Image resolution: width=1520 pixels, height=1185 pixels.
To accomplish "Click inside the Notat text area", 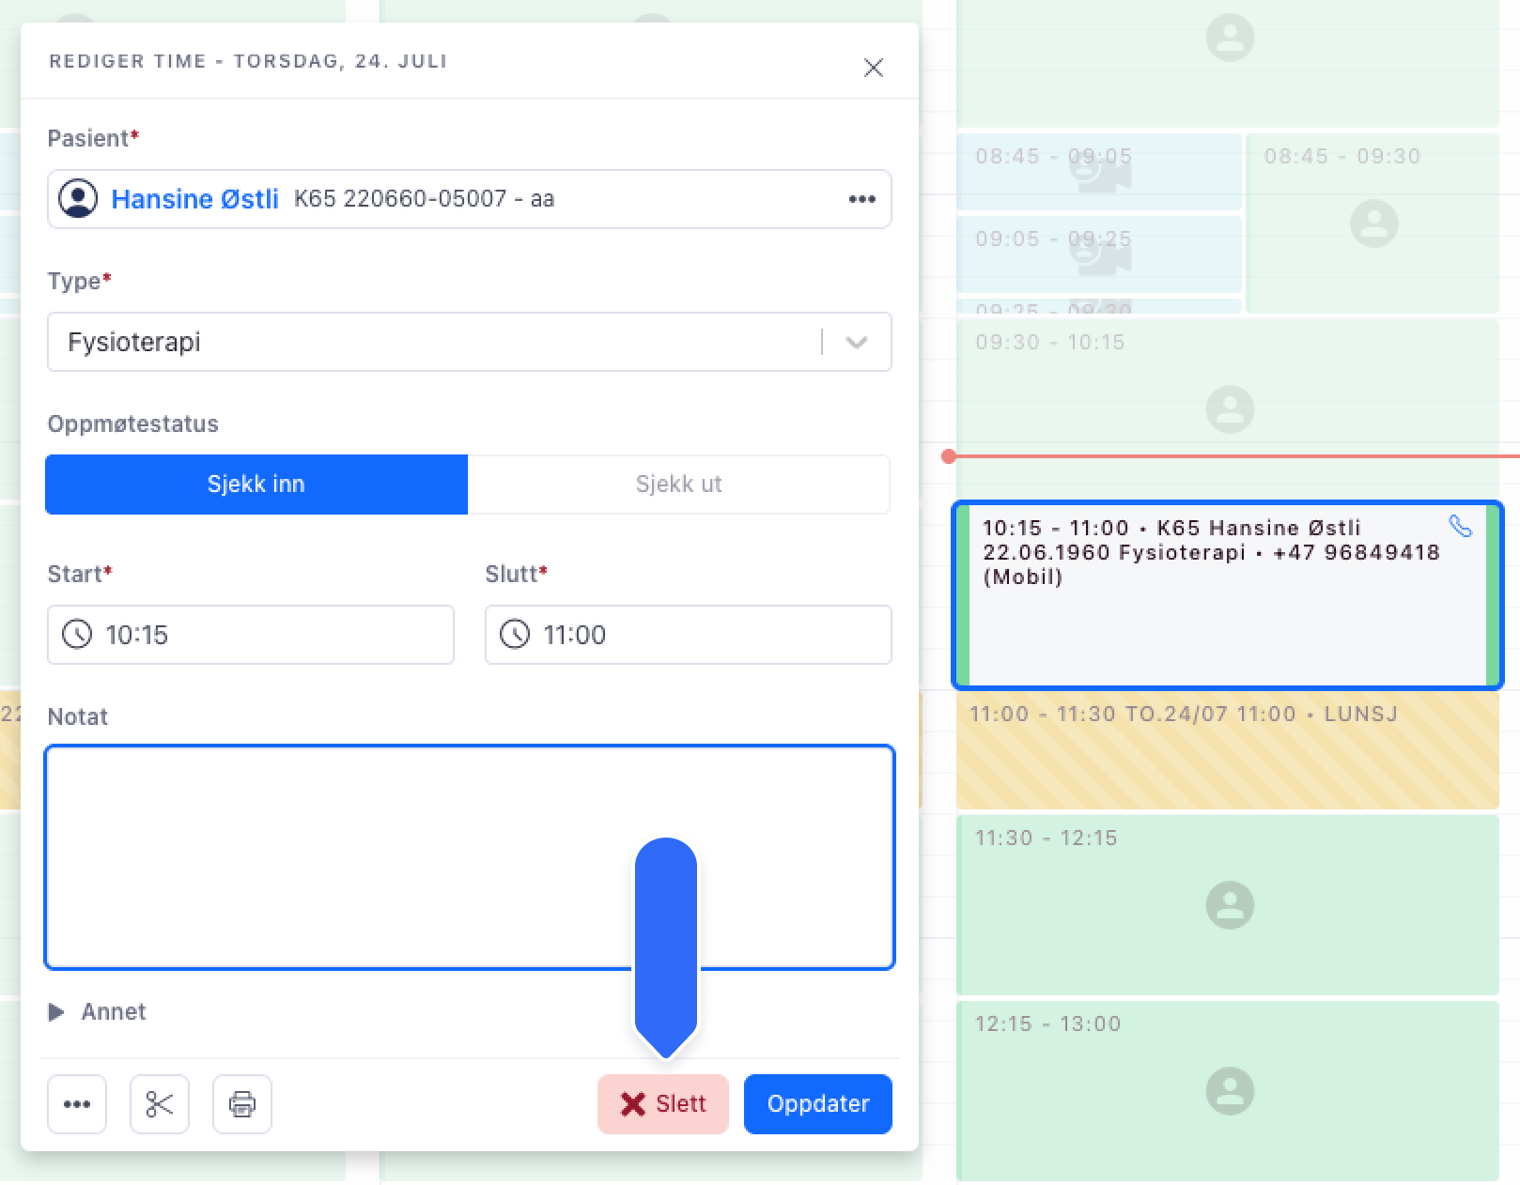I will tap(340, 856).
